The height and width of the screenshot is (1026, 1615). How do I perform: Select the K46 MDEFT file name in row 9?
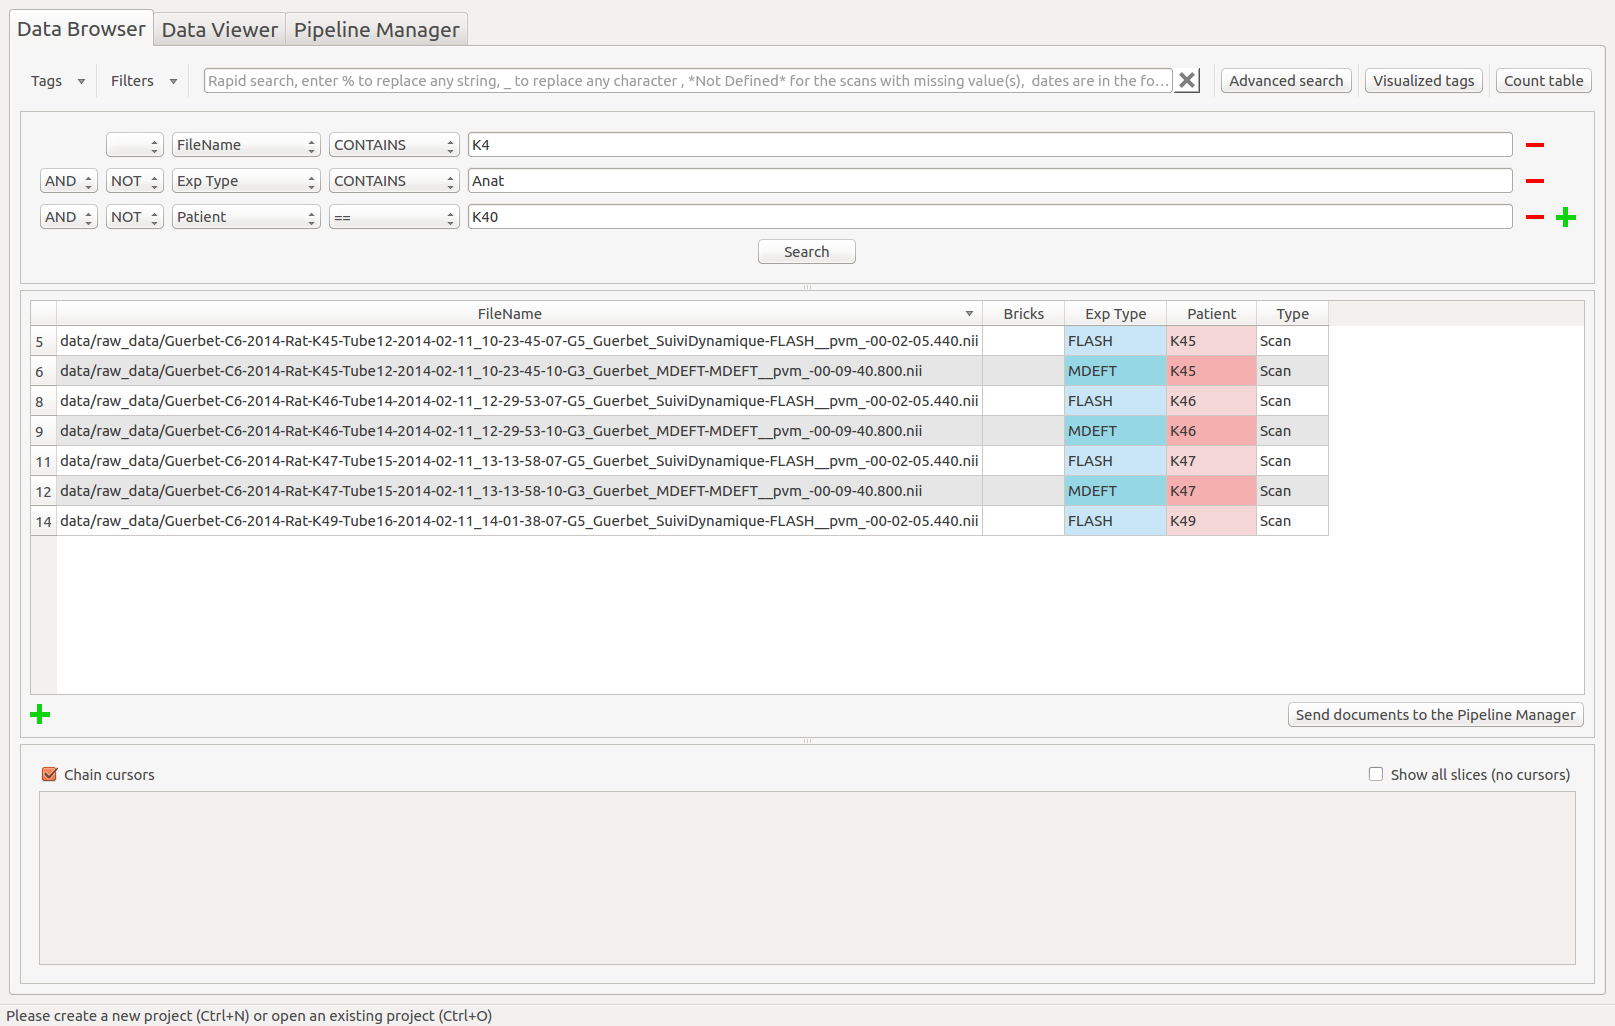pyautogui.click(x=519, y=431)
